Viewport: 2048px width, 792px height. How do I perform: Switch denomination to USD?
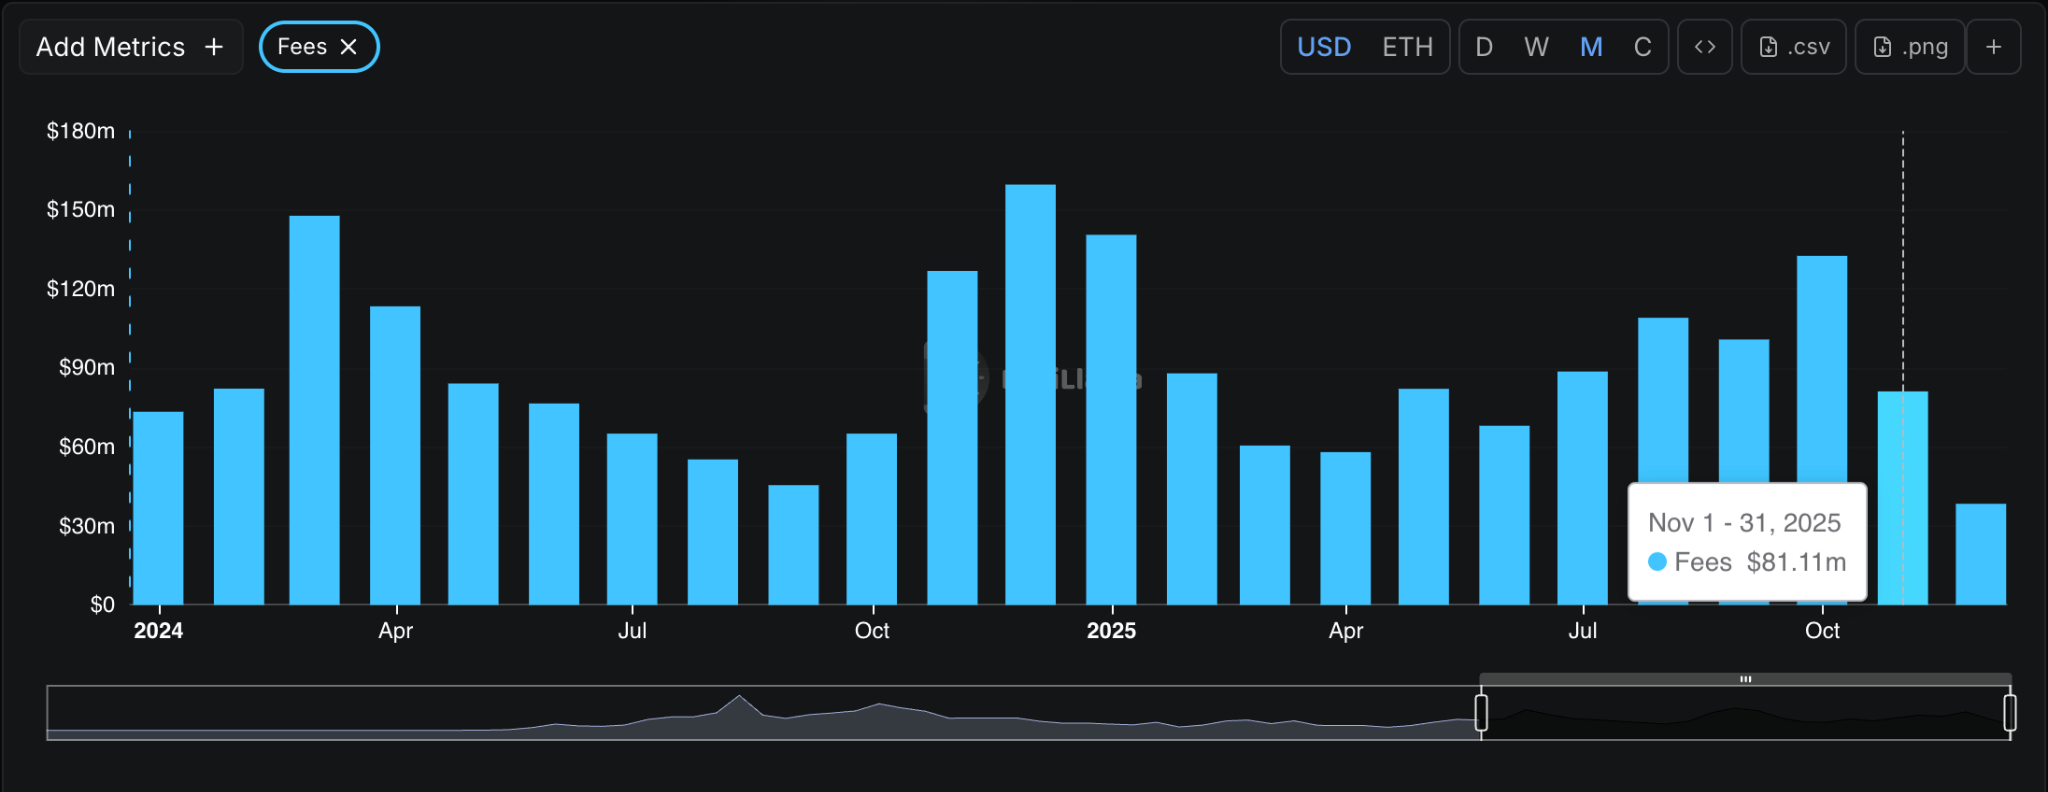(1324, 47)
